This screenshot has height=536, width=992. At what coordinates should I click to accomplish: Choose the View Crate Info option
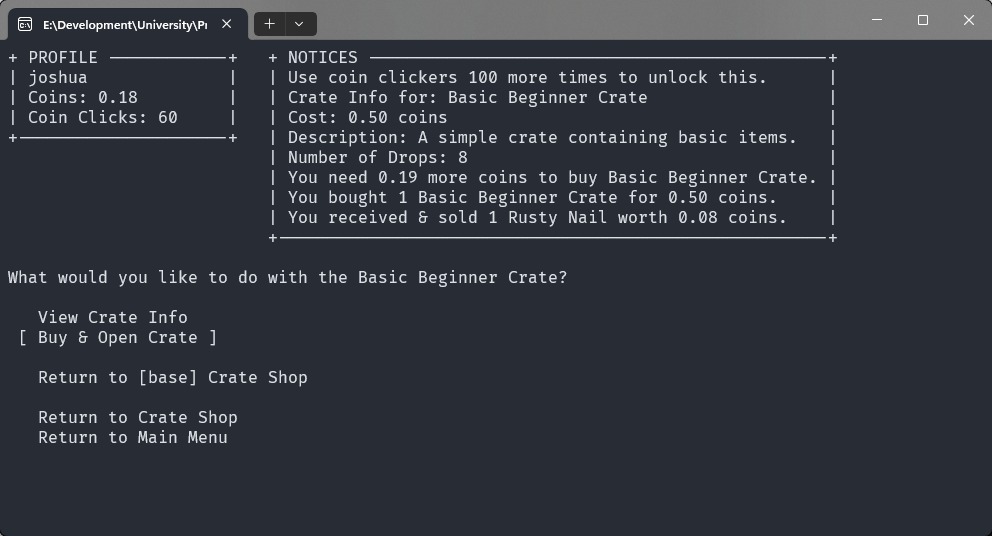point(112,317)
